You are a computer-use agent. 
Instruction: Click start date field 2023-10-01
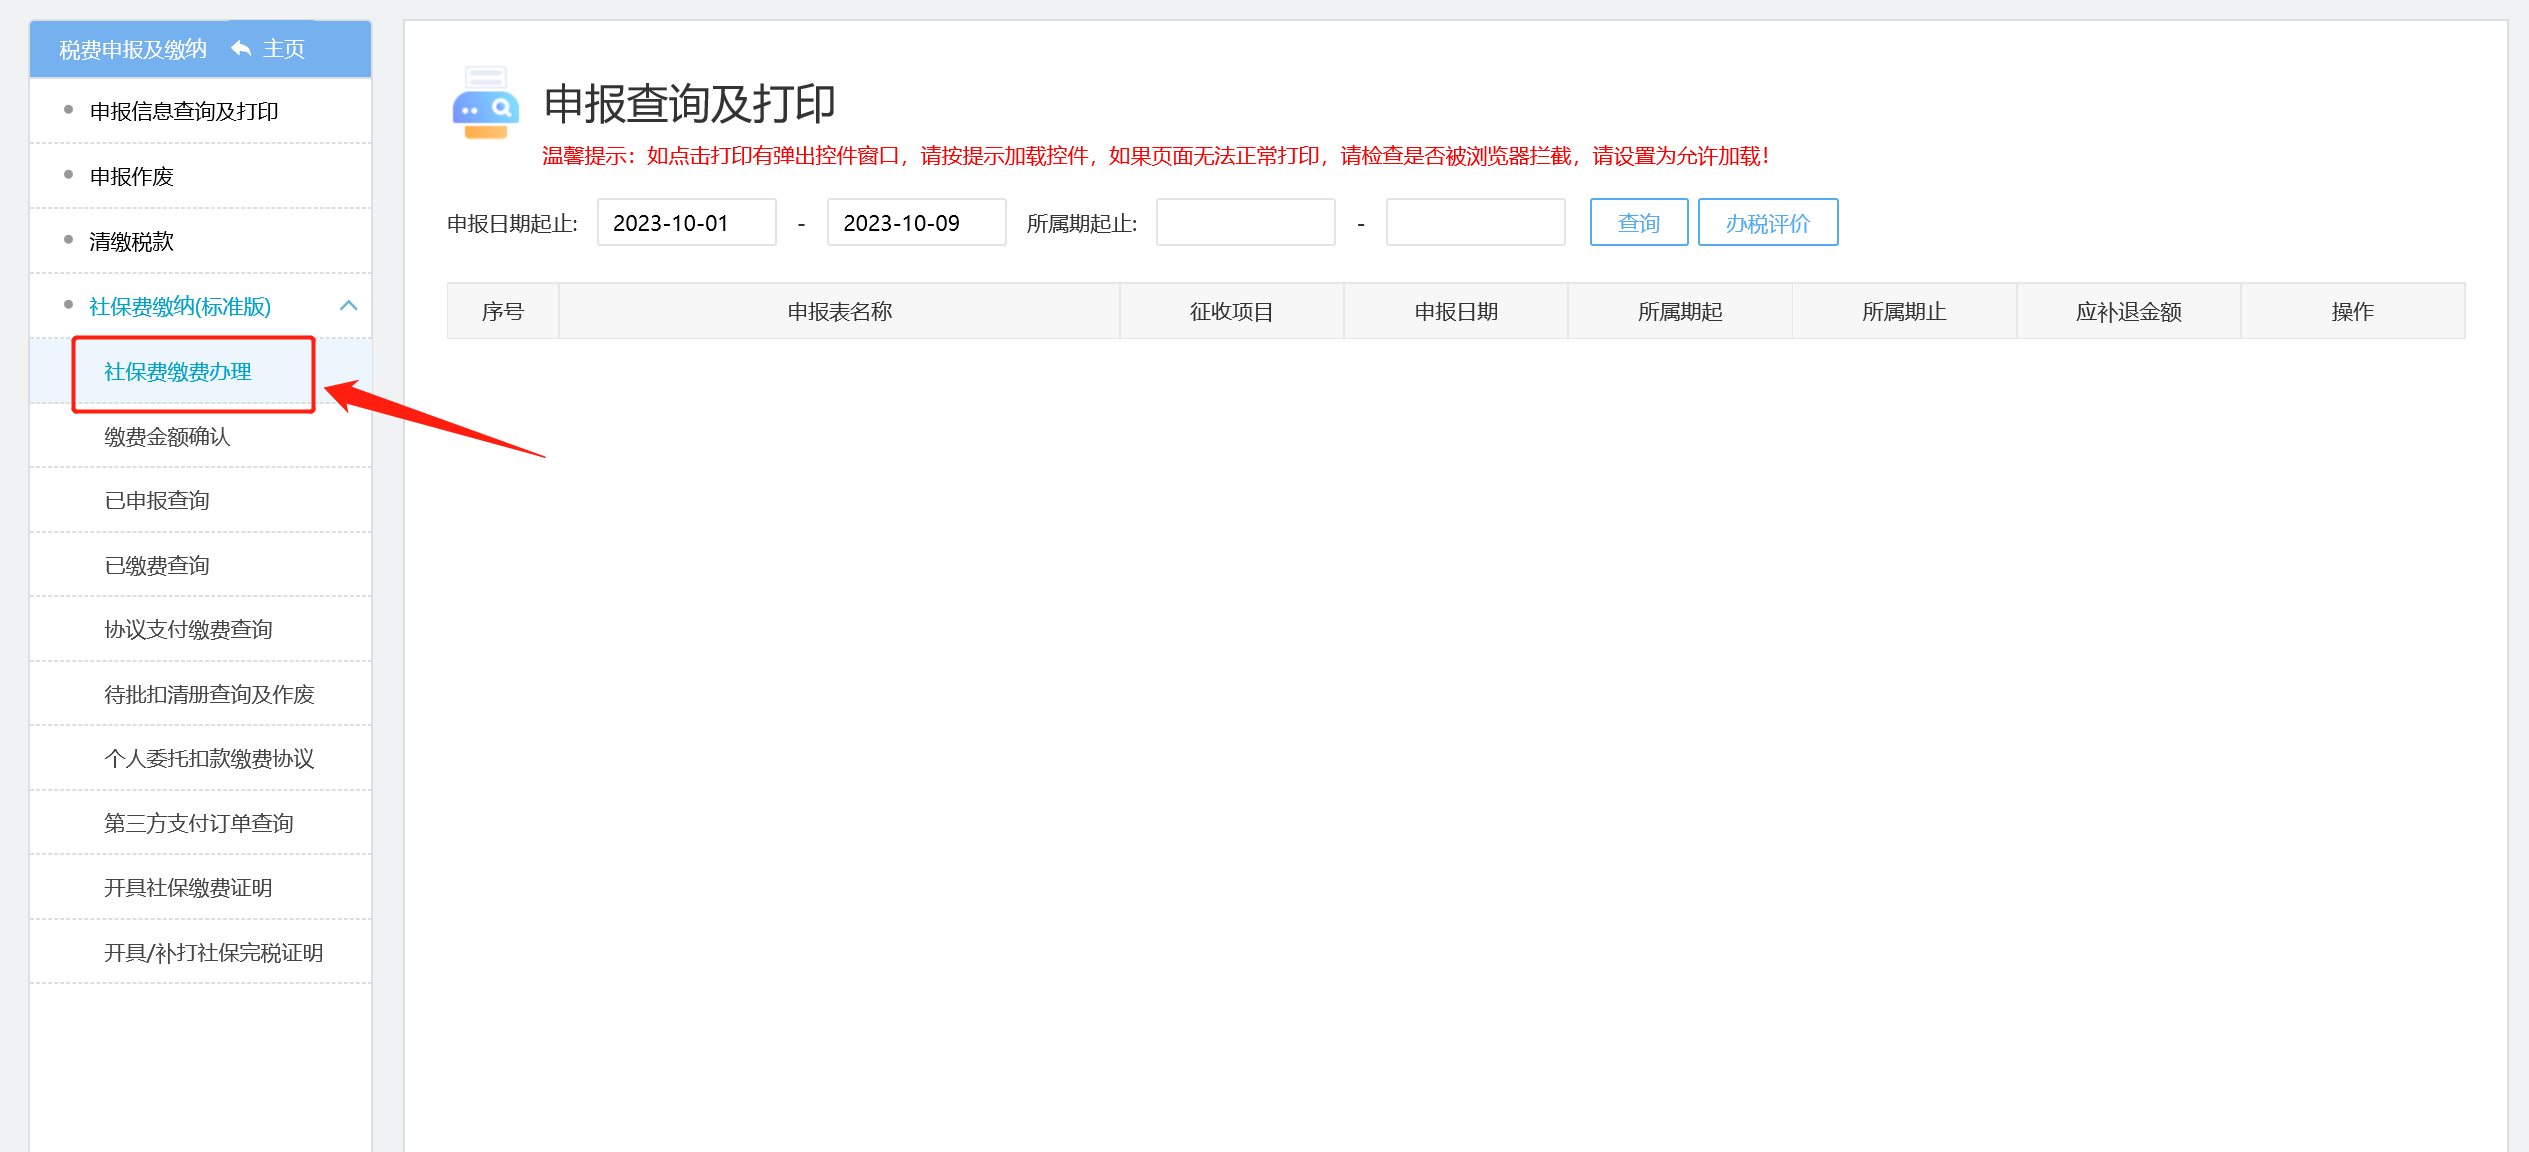click(x=686, y=222)
